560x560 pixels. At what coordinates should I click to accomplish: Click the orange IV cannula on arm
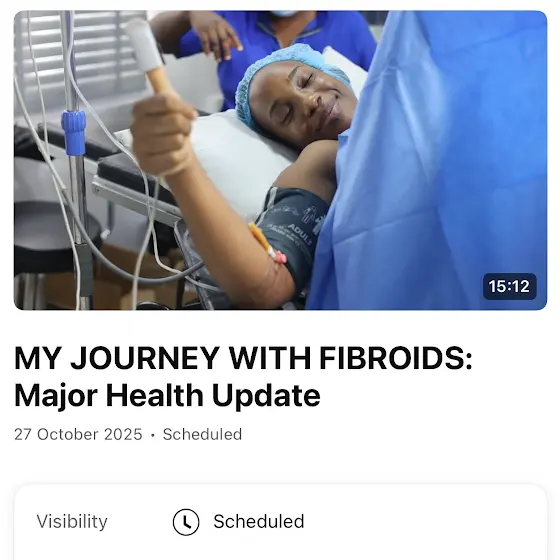coord(266,243)
